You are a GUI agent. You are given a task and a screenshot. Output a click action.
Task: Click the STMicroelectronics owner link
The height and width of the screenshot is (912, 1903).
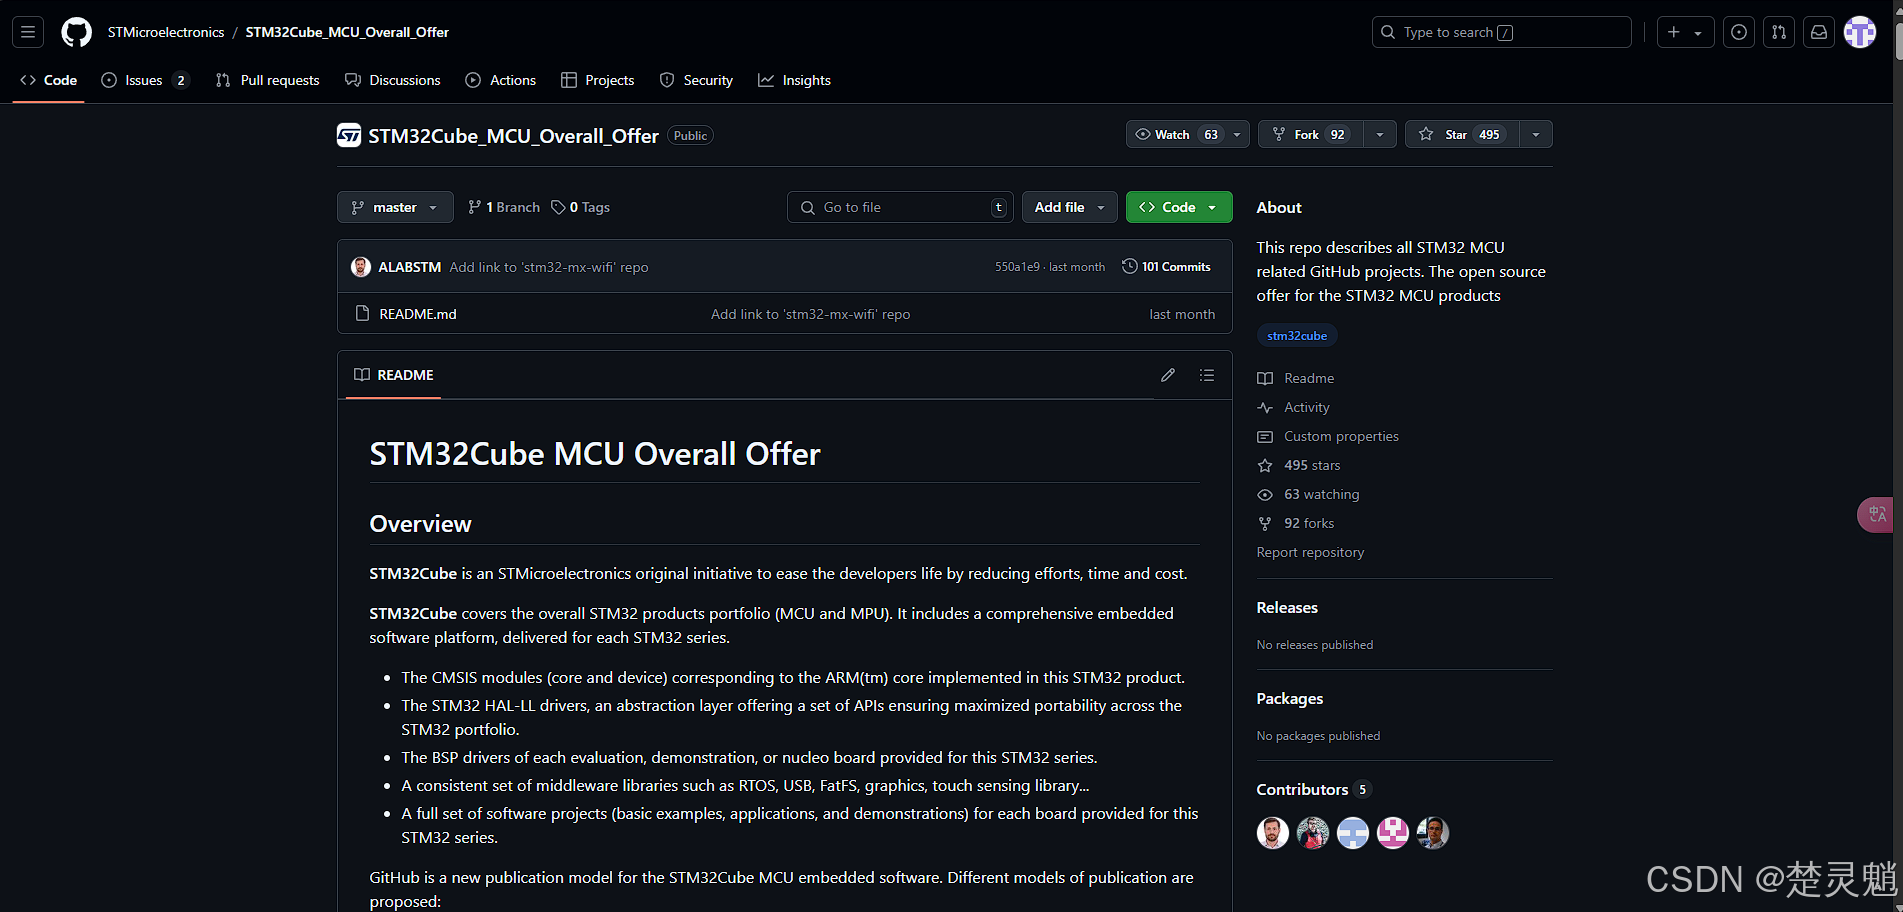pos(166,32)
